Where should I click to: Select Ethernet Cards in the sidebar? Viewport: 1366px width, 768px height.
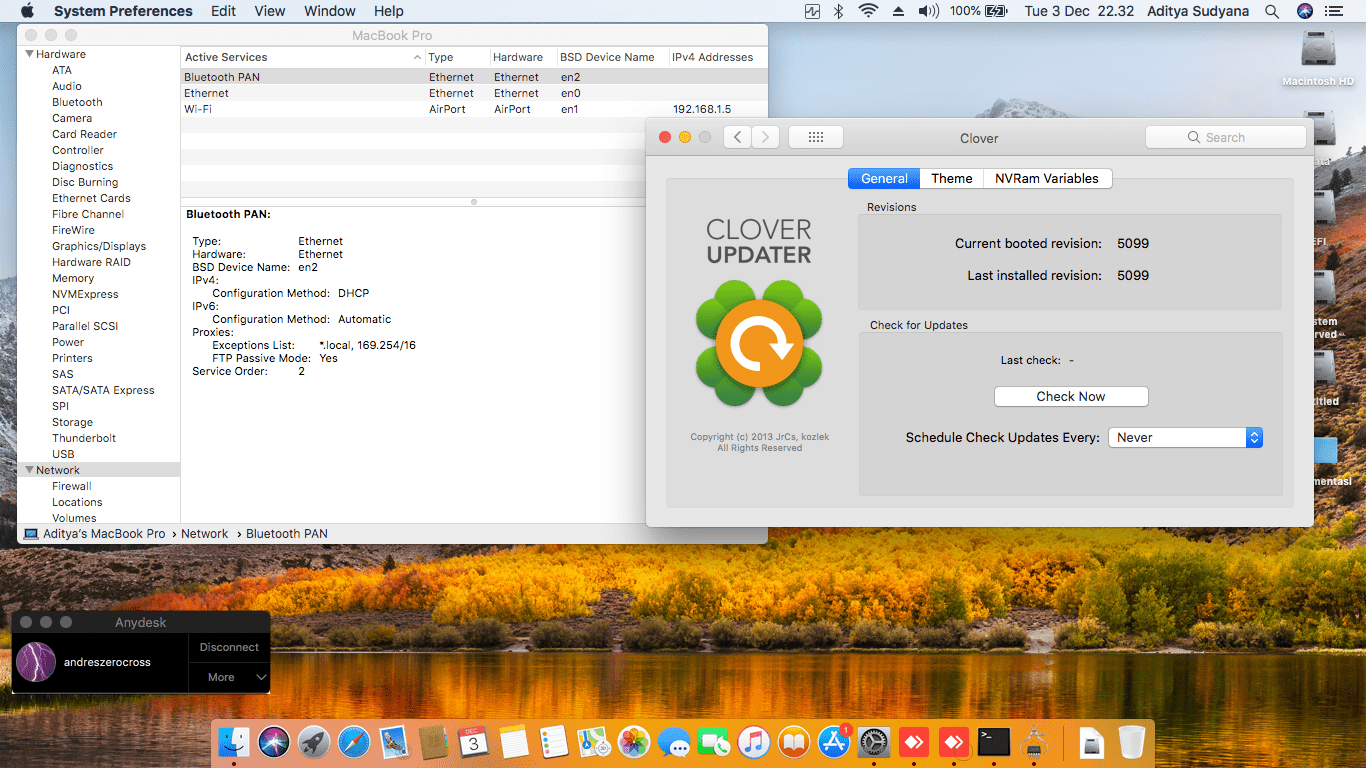91,198
